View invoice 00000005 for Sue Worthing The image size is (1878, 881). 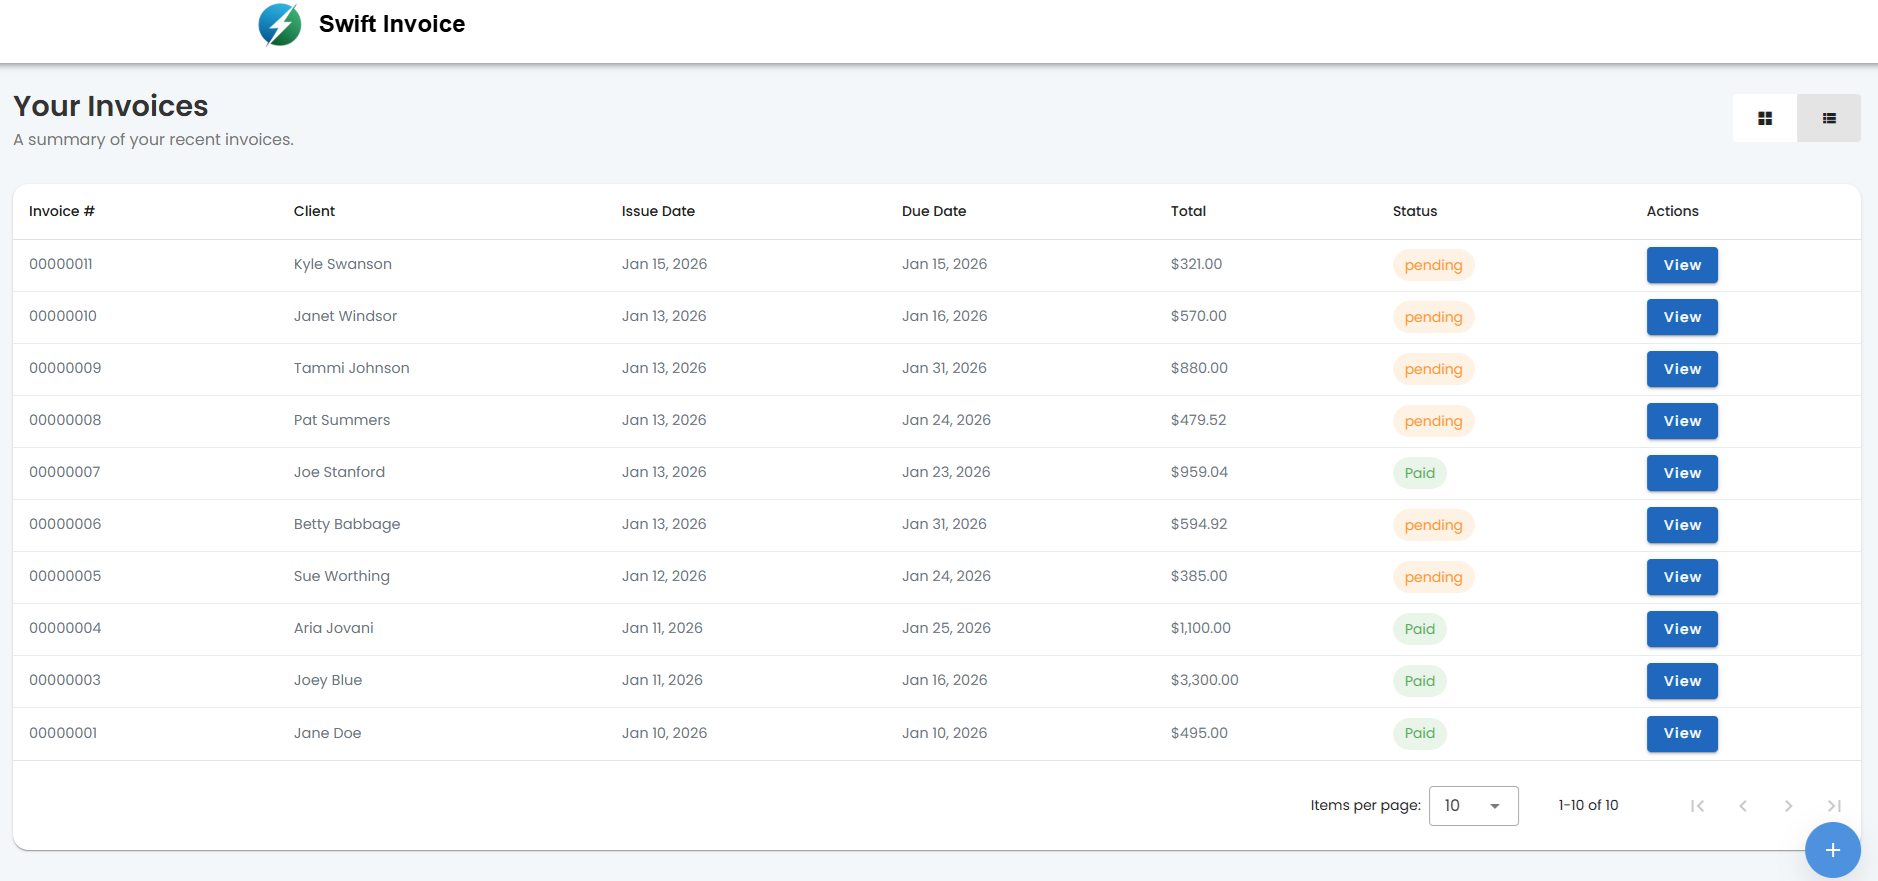(x=1682, y=577)
